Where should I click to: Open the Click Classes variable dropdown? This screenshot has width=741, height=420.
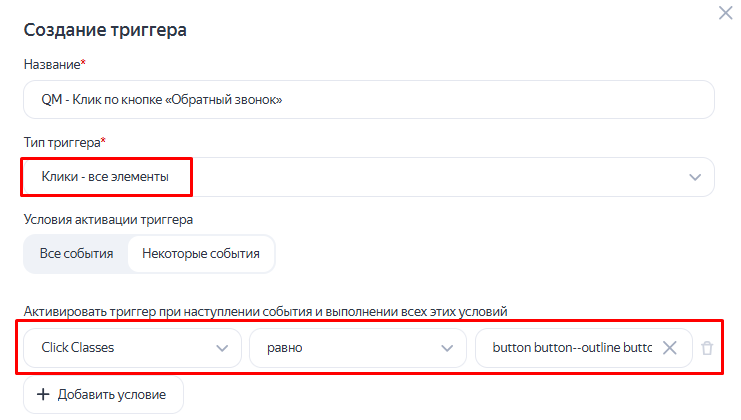point(132,348)
